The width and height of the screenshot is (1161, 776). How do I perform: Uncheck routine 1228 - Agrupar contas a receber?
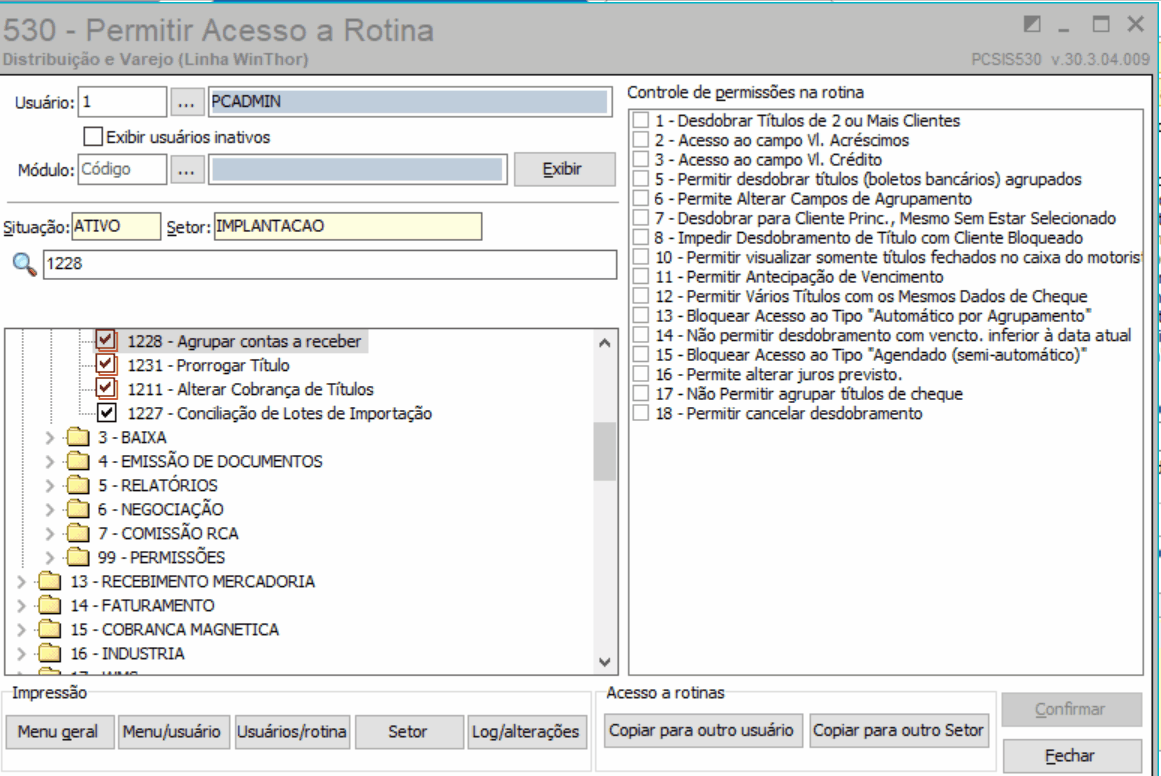pos(106,340)
